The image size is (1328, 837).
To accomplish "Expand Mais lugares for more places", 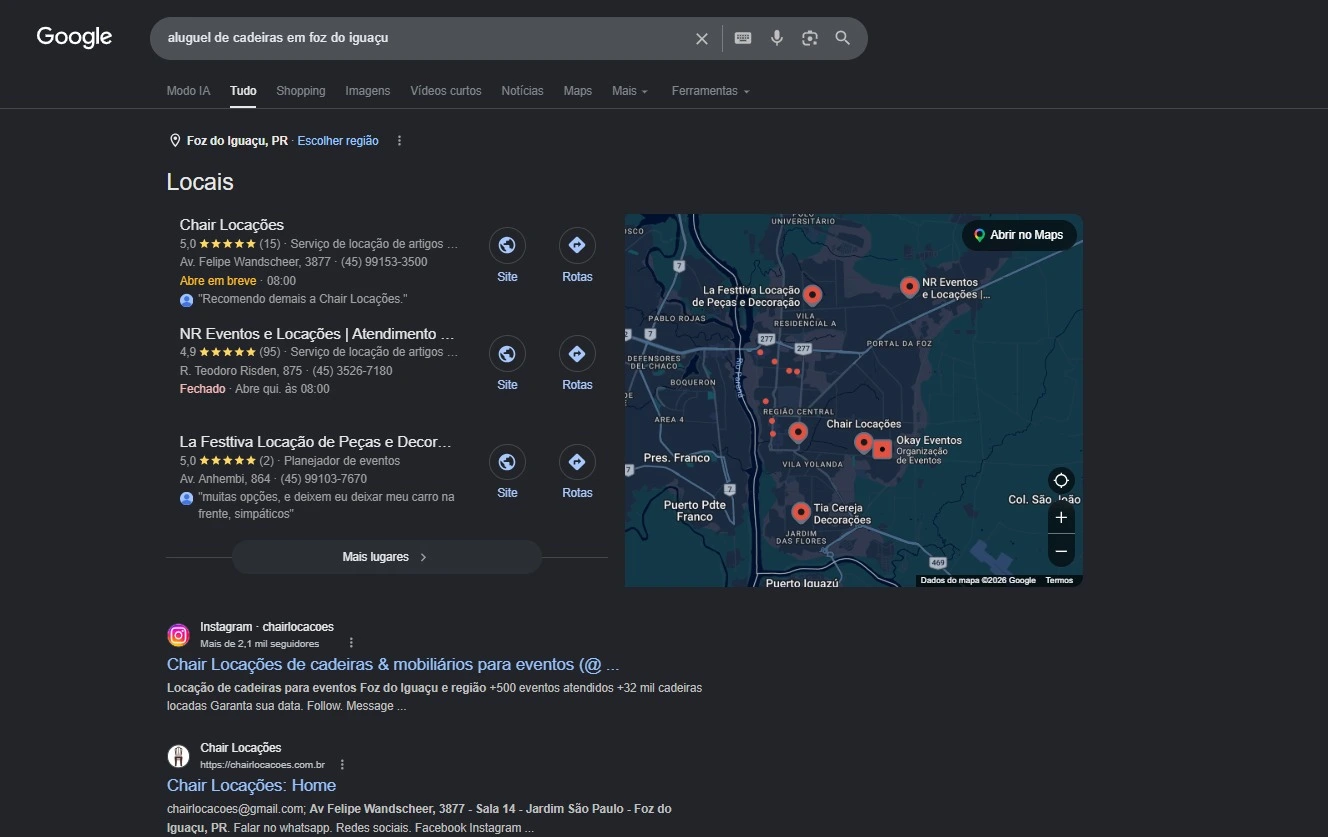I will (386, 557).
